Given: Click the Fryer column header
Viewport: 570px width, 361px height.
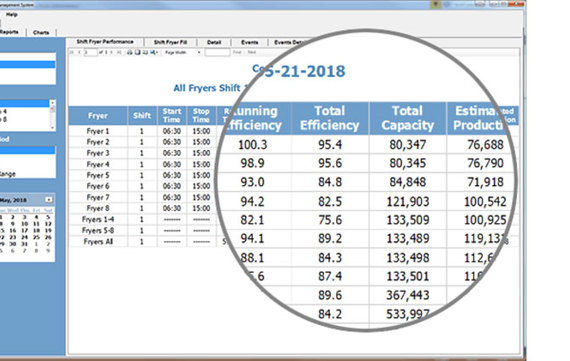Looking at the screenshot, I should point(98,116).
